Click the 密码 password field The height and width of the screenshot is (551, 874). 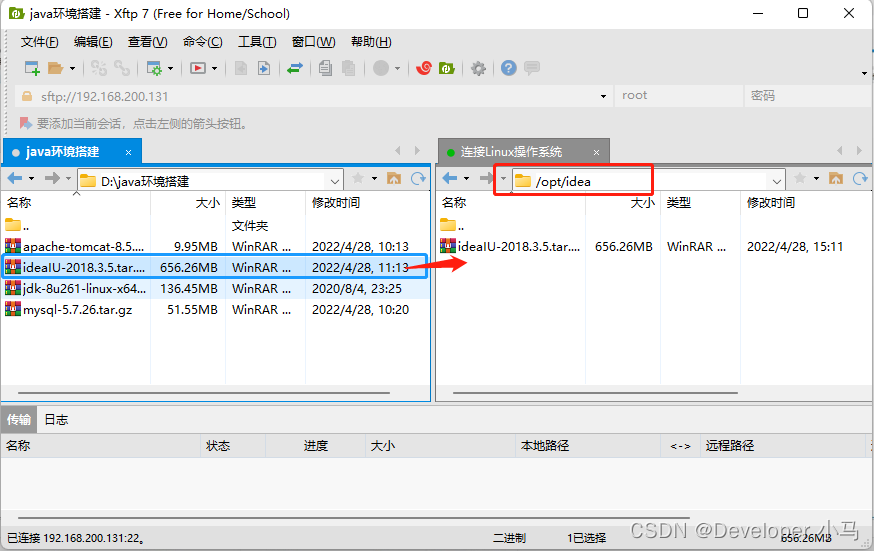(x=808, y=96)
